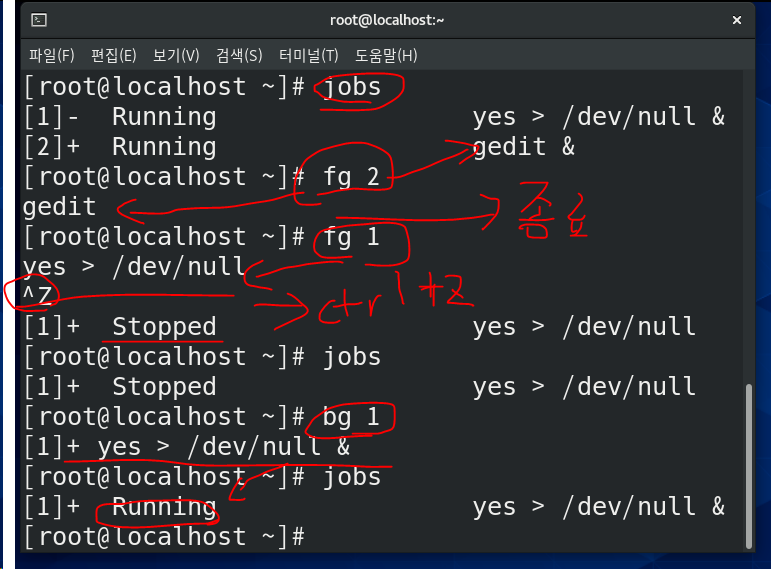
Task: Click underlined 'Stopped' status text
Action: tap(164, 327)
